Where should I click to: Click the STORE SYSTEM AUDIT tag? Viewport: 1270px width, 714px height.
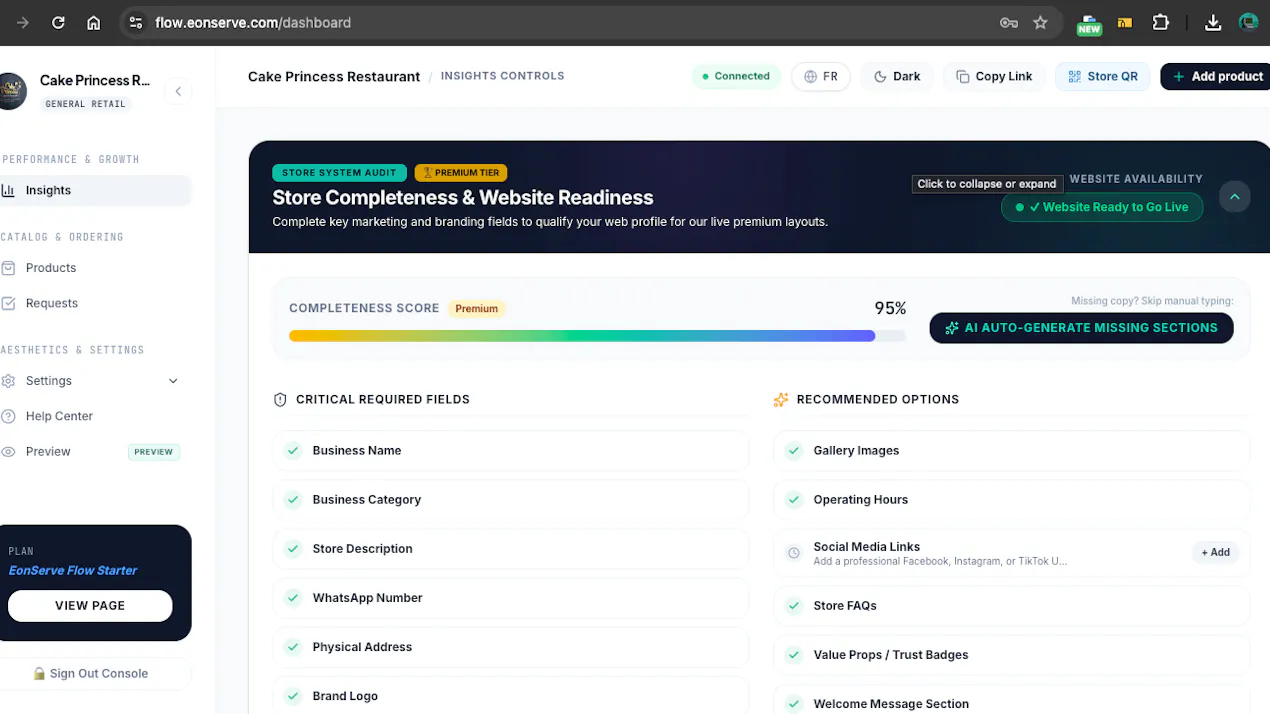coord(339,173)
